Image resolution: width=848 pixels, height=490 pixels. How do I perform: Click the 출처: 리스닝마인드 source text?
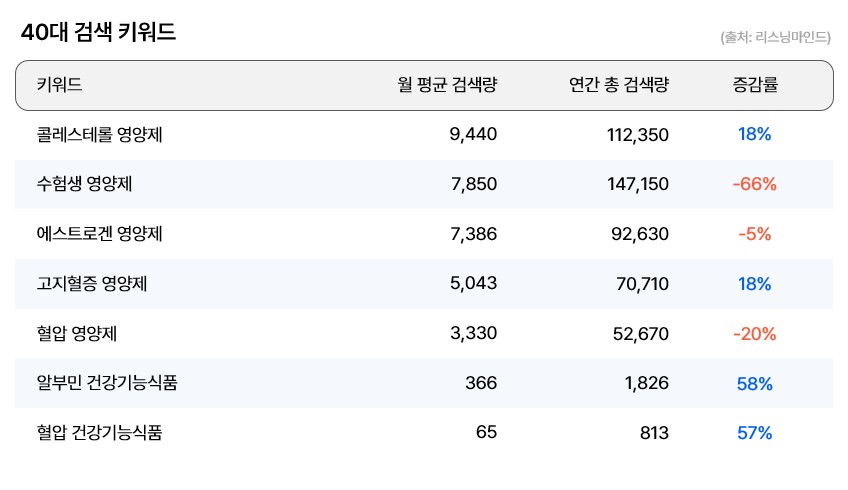775,37
